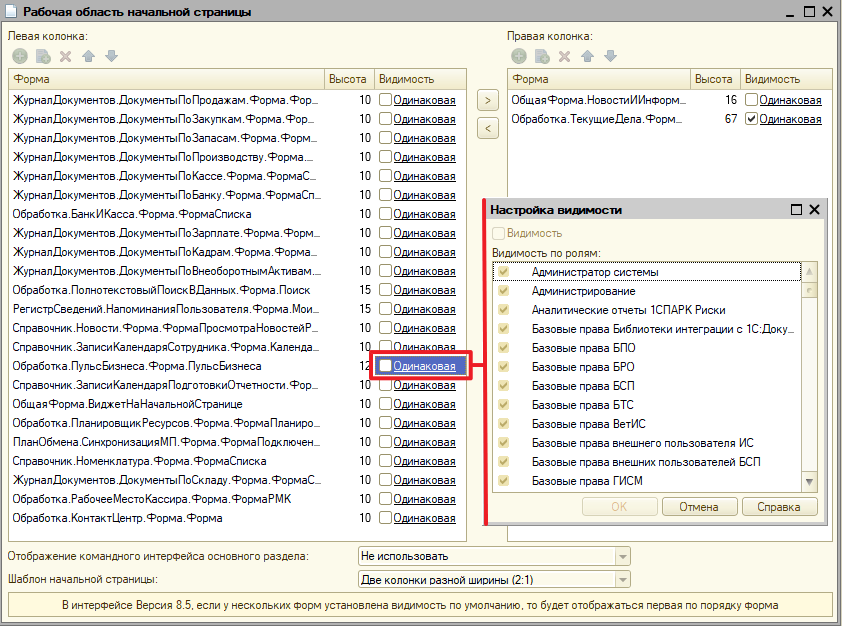Toggle the Видимость checkbox in the dialog
Viewport: 842px width, 626px height.
tap(498, 233)
